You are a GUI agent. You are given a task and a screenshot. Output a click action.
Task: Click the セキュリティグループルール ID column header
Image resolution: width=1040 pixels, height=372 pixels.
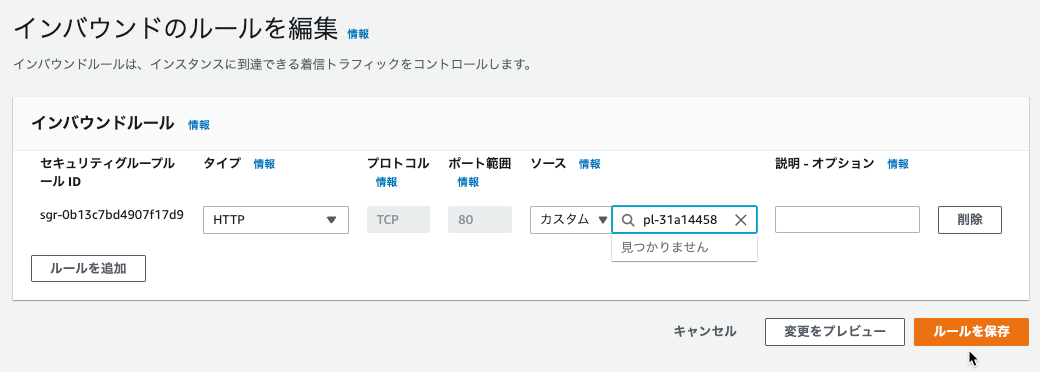107,172
